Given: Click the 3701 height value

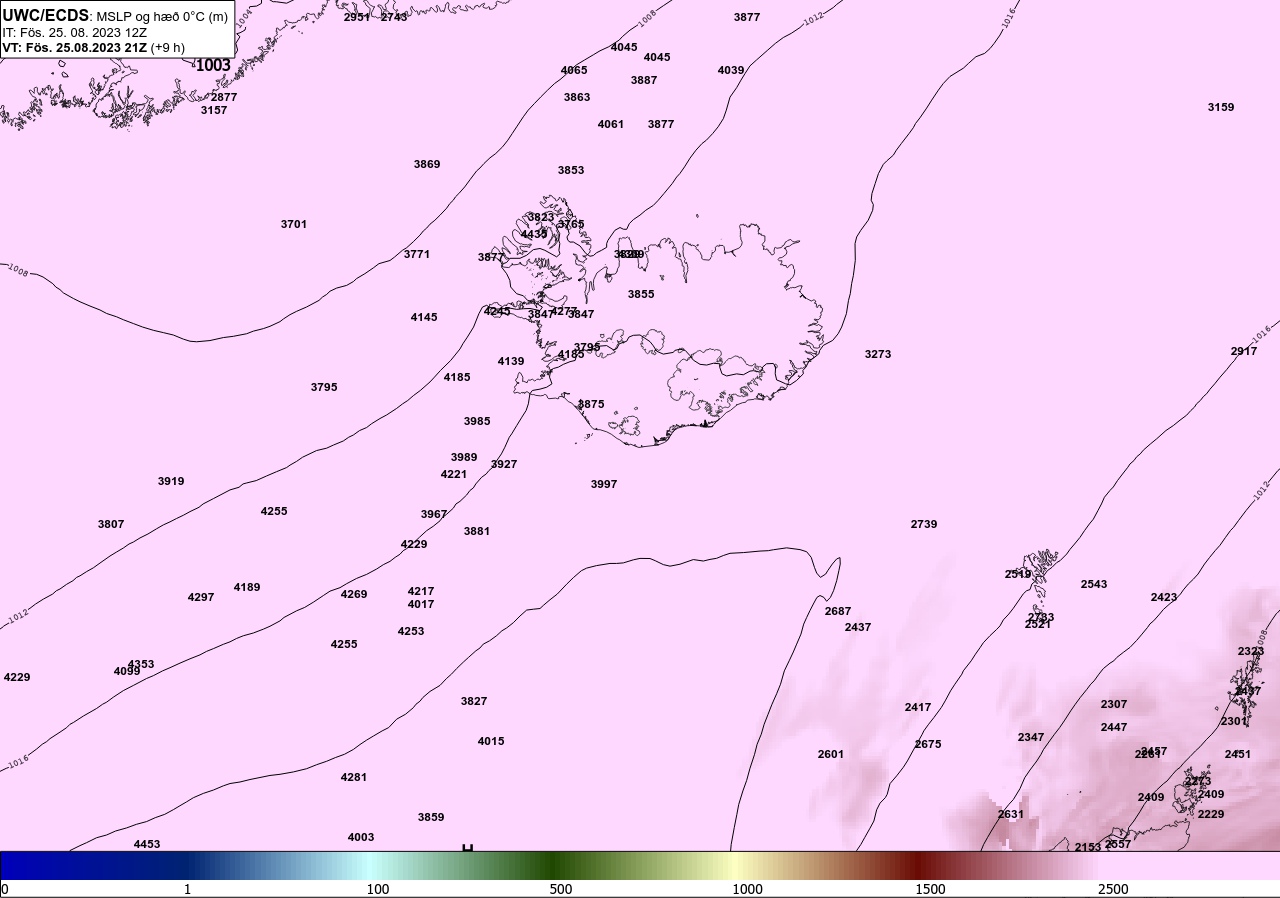Looking at the screenshot, I should point(294,224).
